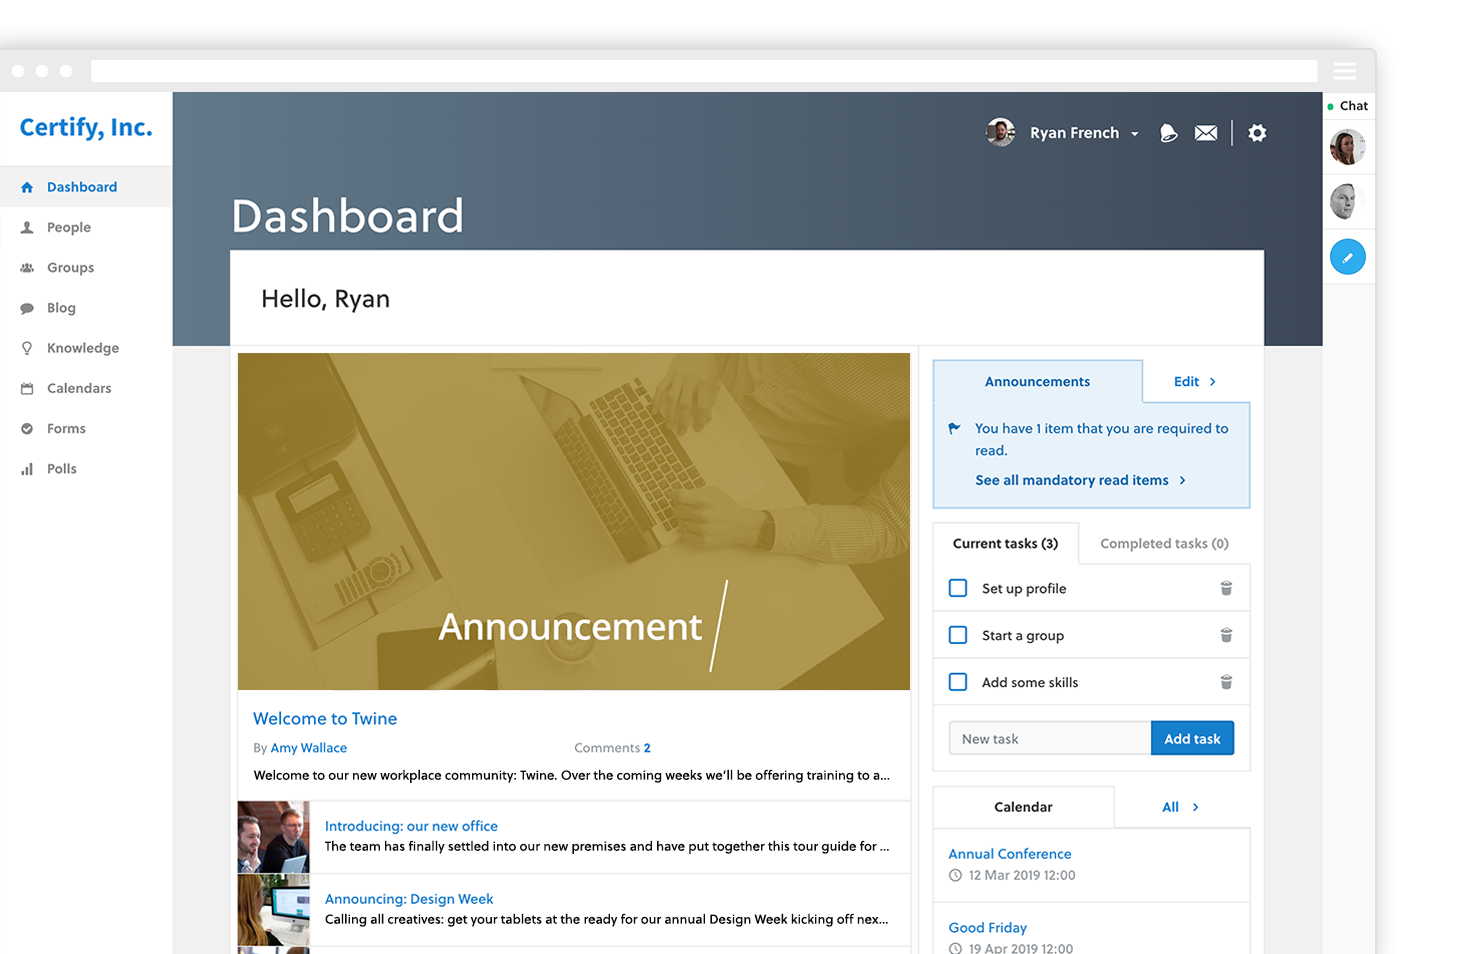1475x954 pixels.
Task: Click the Comments 2 count
Action: [x=612, y=747]
